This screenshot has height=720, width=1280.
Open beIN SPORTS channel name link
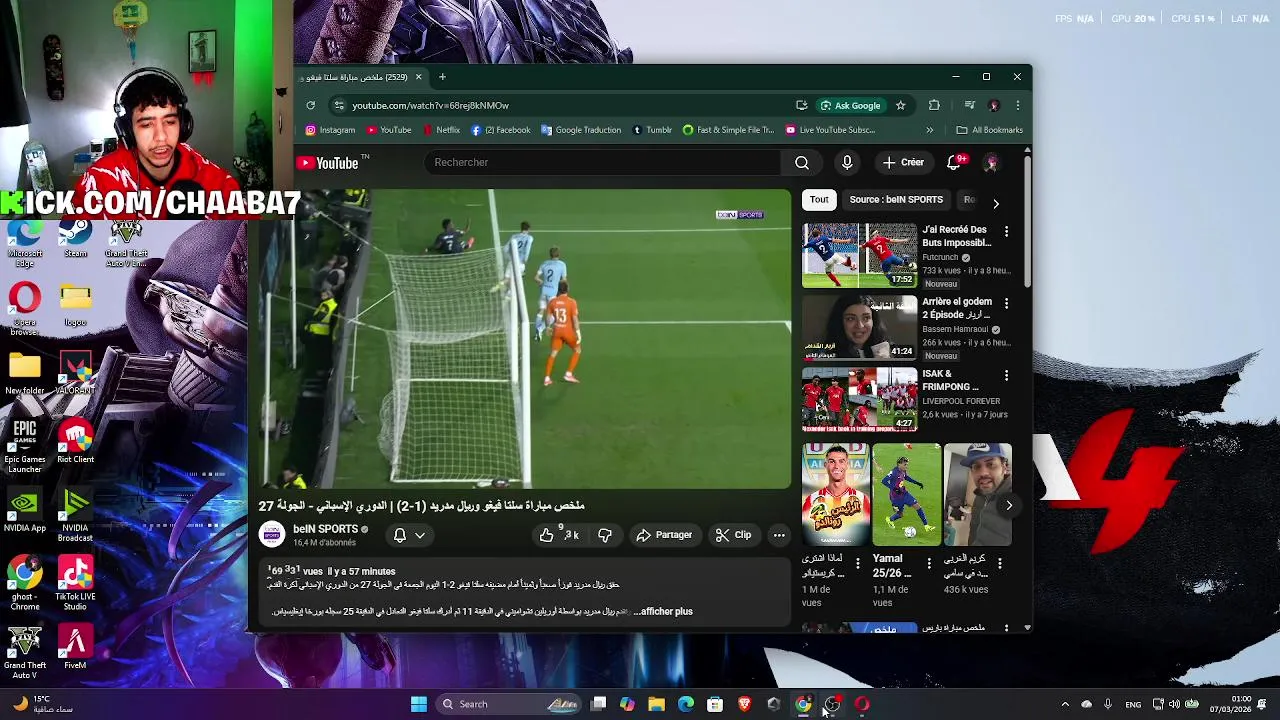point(325,529)
